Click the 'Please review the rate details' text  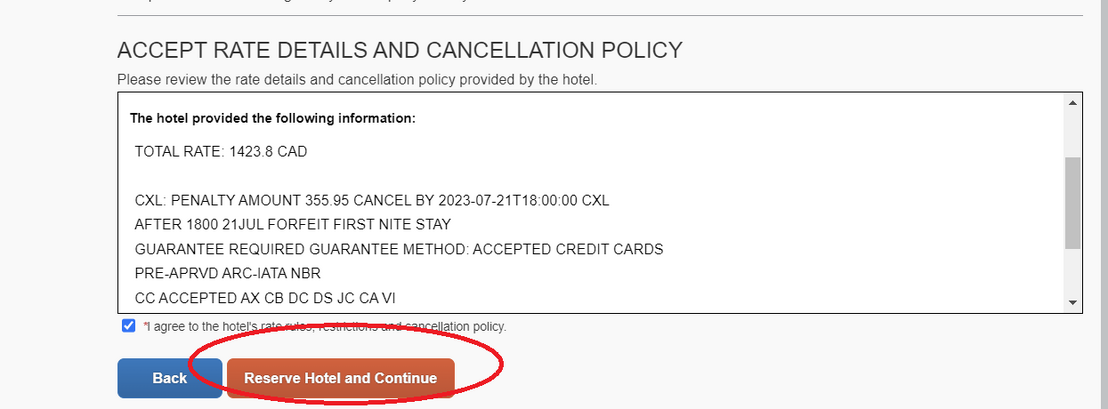(x=357, y=79)
